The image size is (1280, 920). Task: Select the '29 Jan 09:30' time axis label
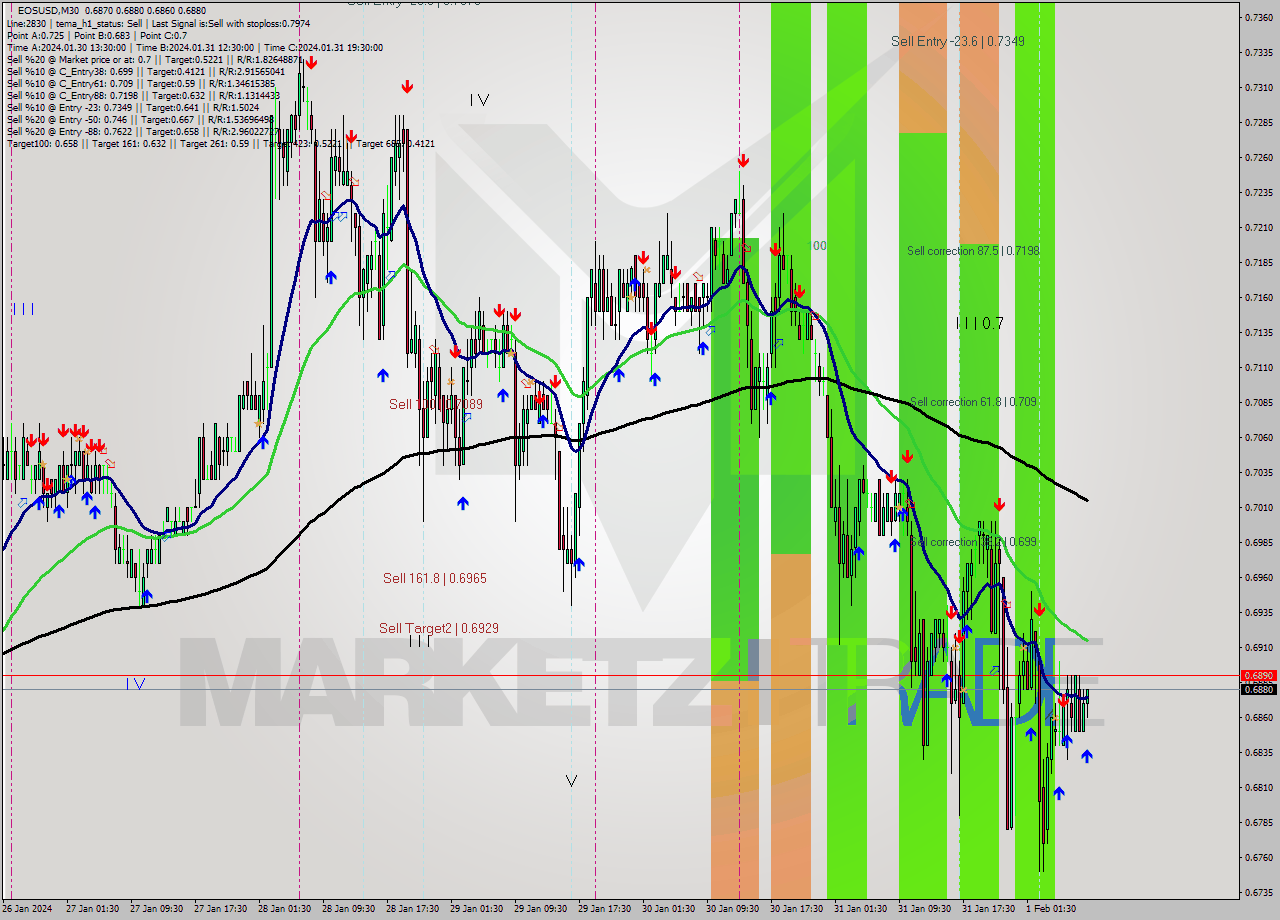pyautogui.click(x=541, y=909)
